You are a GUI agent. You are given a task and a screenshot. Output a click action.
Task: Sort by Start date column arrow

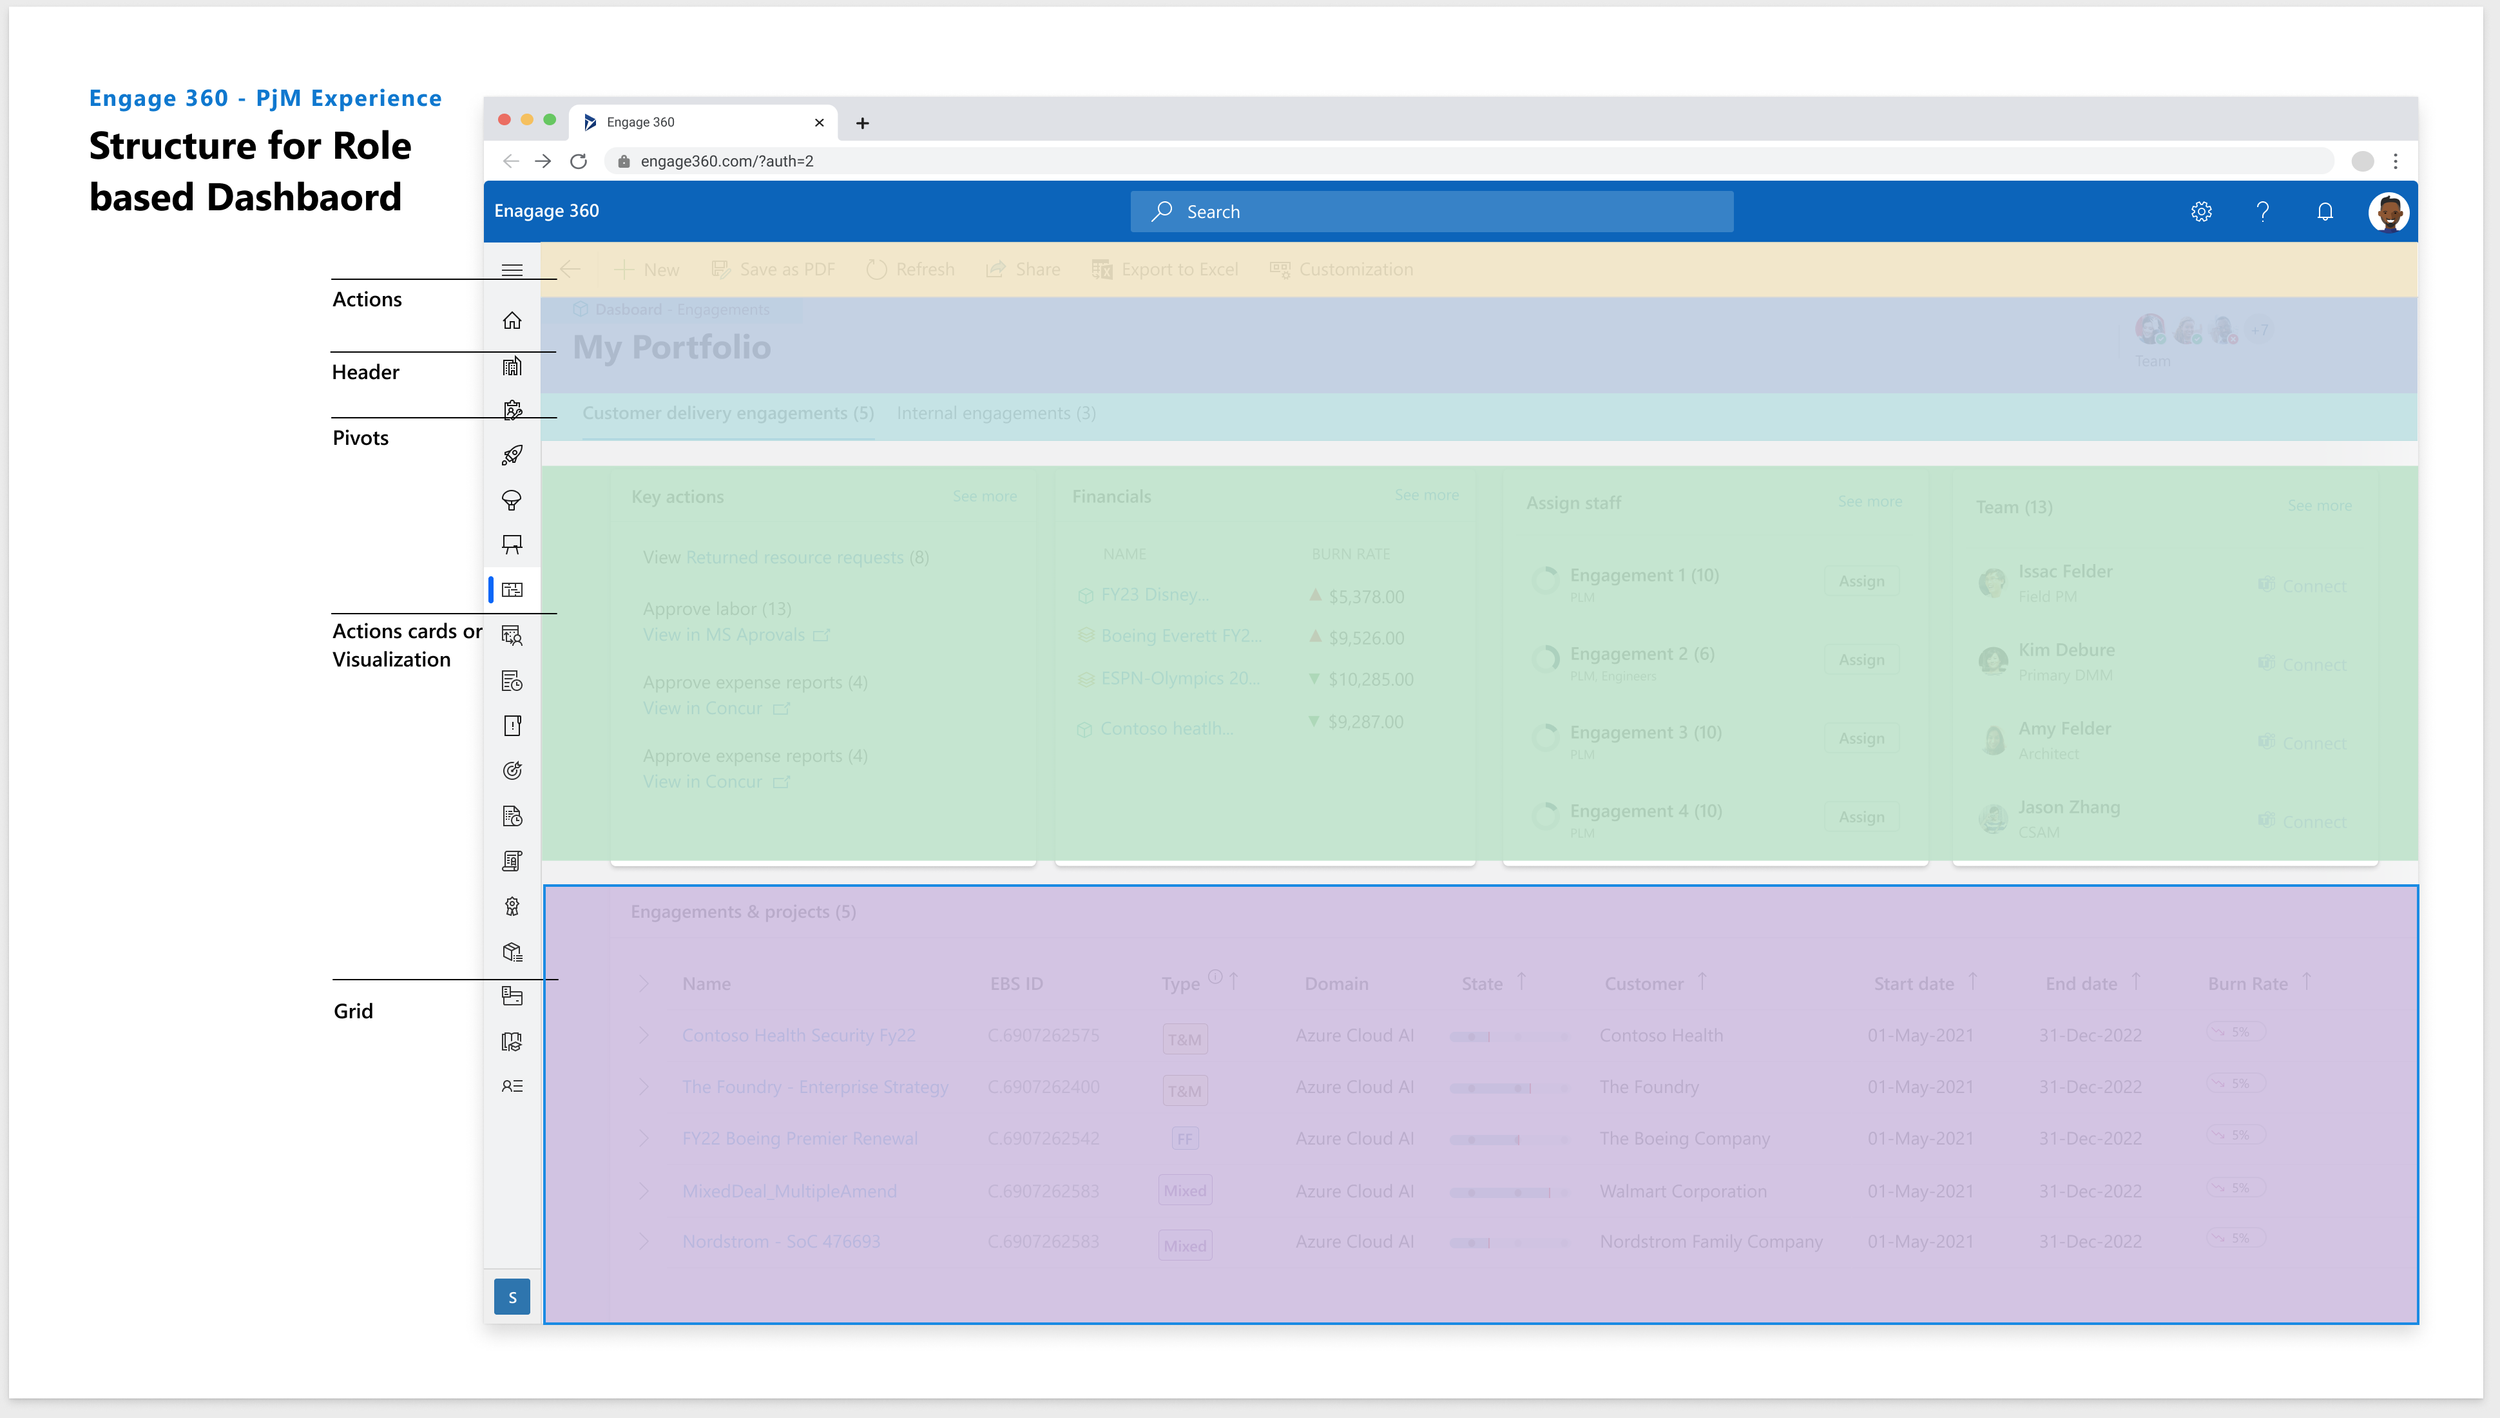tap(1973, 981)
